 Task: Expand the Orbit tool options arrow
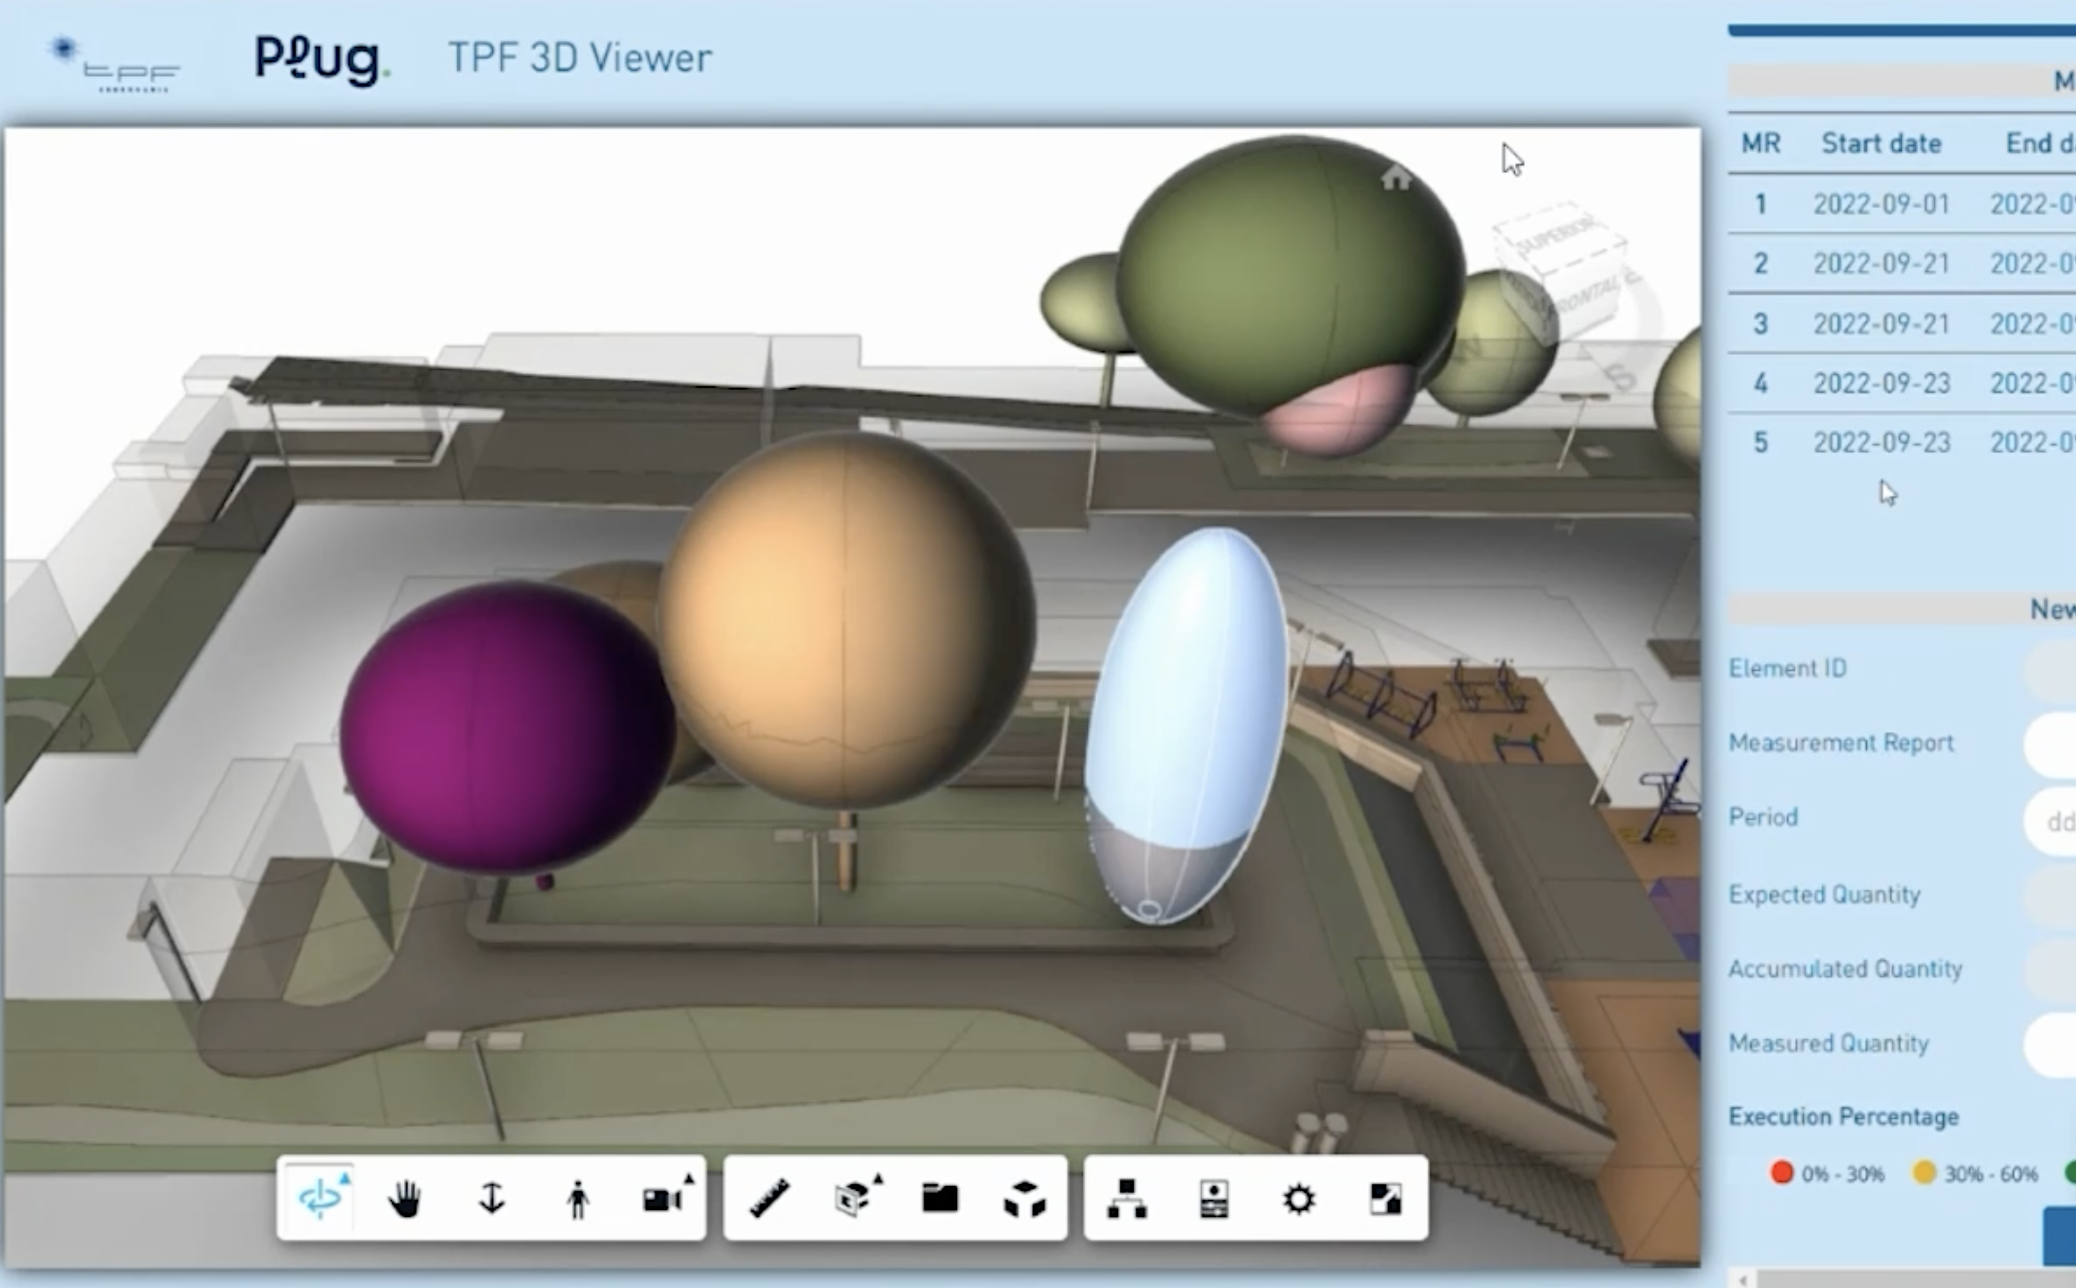pyautogui.click(x=347, y=1180)
